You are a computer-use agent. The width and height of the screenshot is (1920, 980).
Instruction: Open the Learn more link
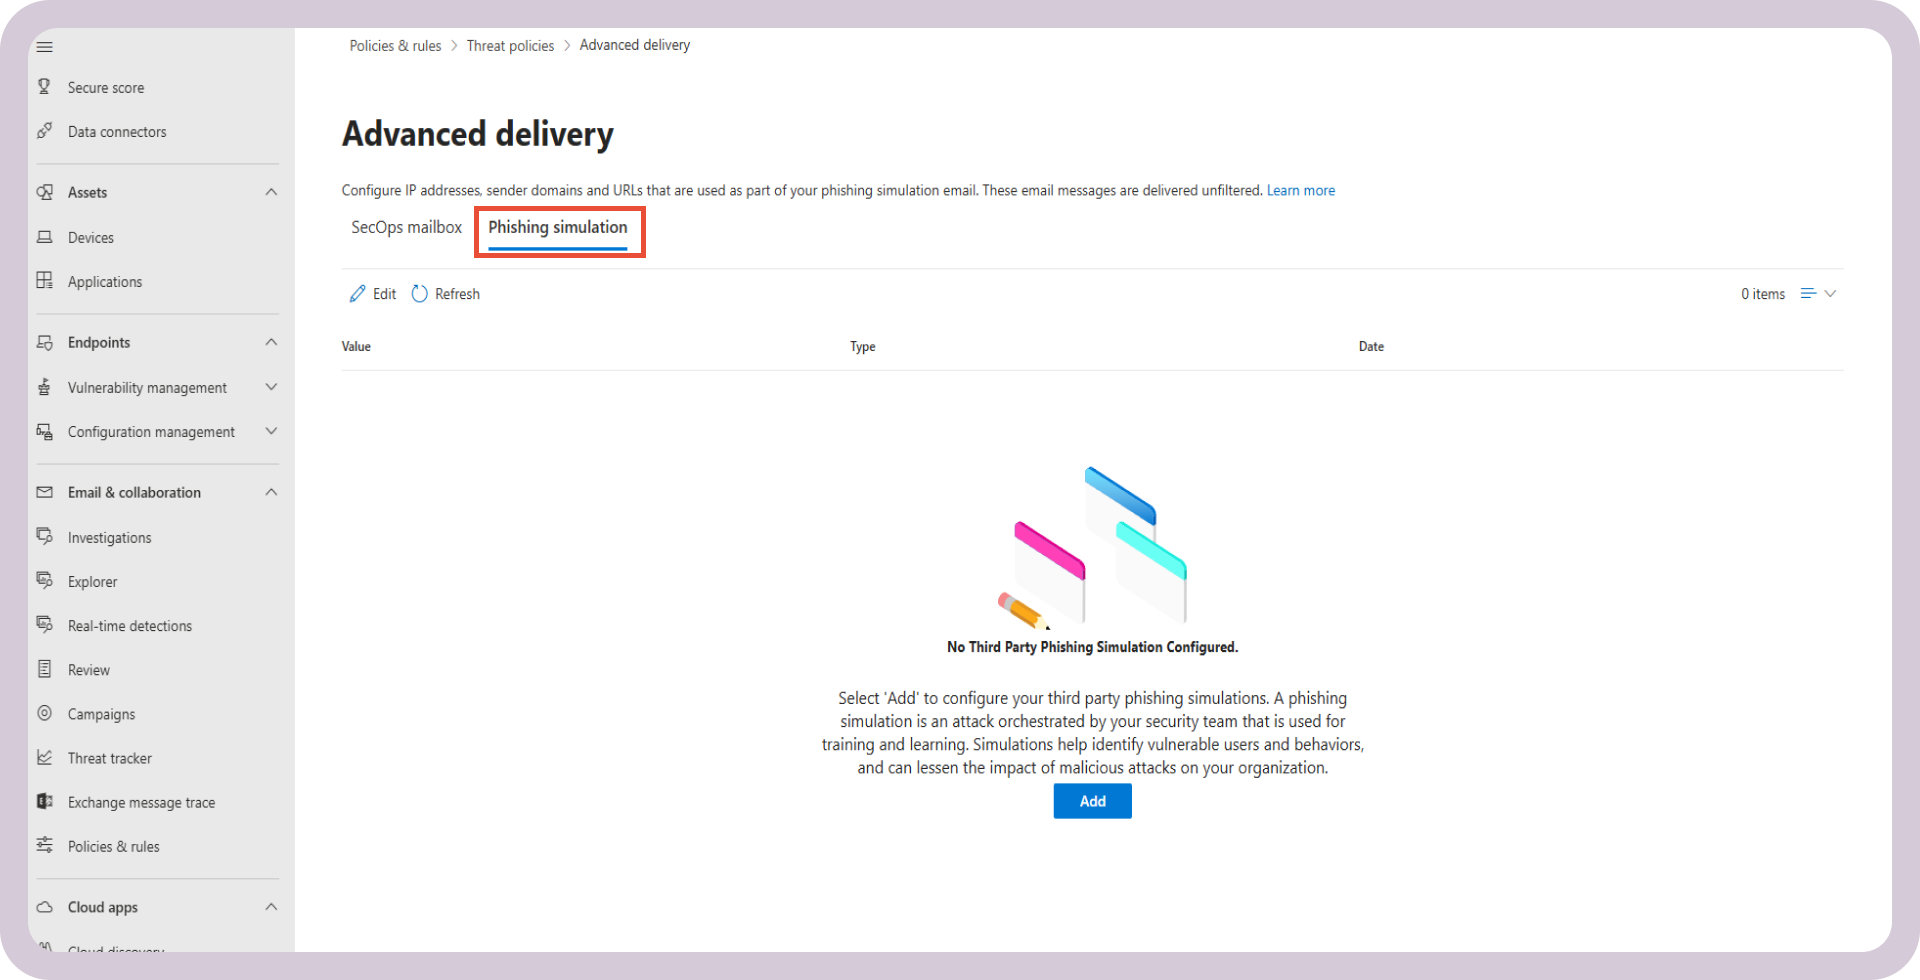1300,190
